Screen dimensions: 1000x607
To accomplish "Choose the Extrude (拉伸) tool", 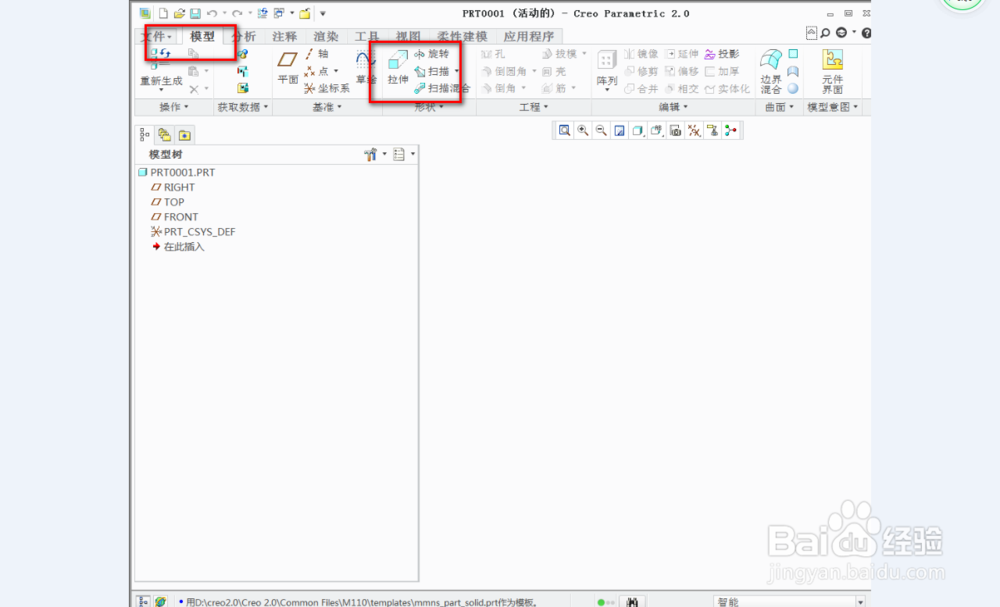I will 397,67.
